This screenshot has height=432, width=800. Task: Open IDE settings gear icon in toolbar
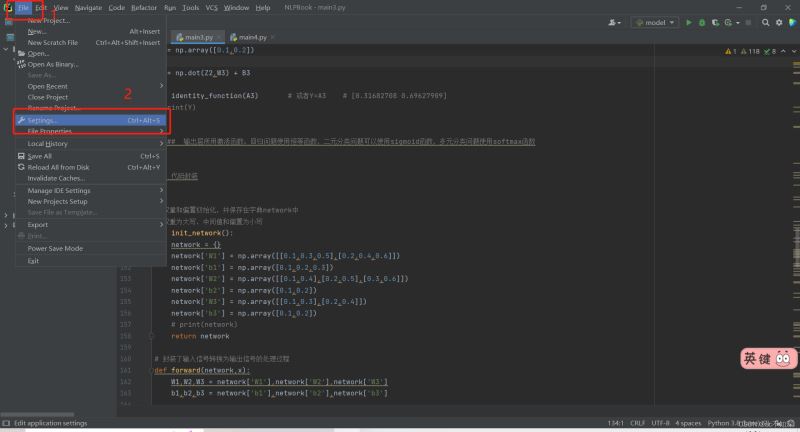[x=779, y=22]
